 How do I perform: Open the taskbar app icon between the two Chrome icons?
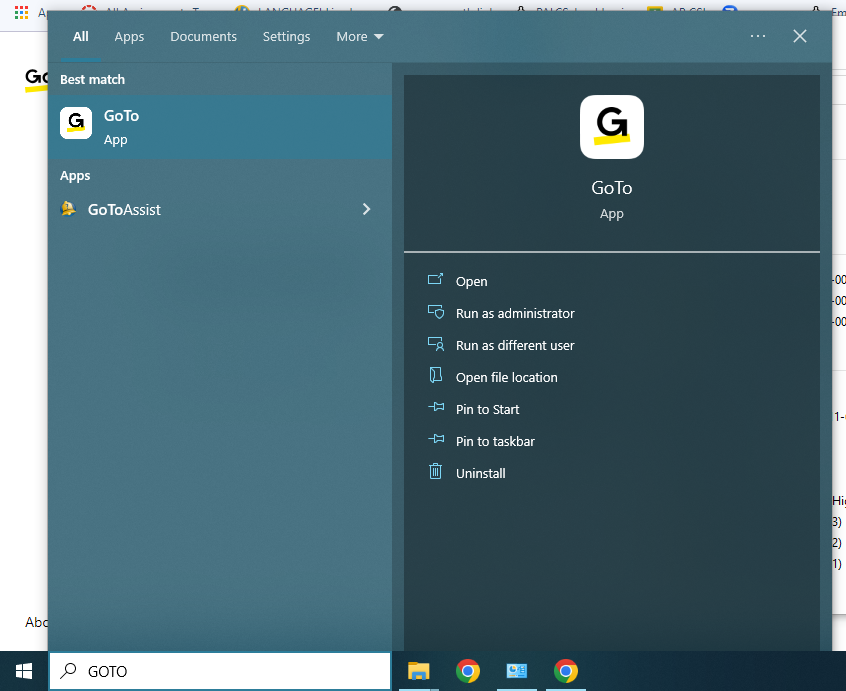[516, 671]
